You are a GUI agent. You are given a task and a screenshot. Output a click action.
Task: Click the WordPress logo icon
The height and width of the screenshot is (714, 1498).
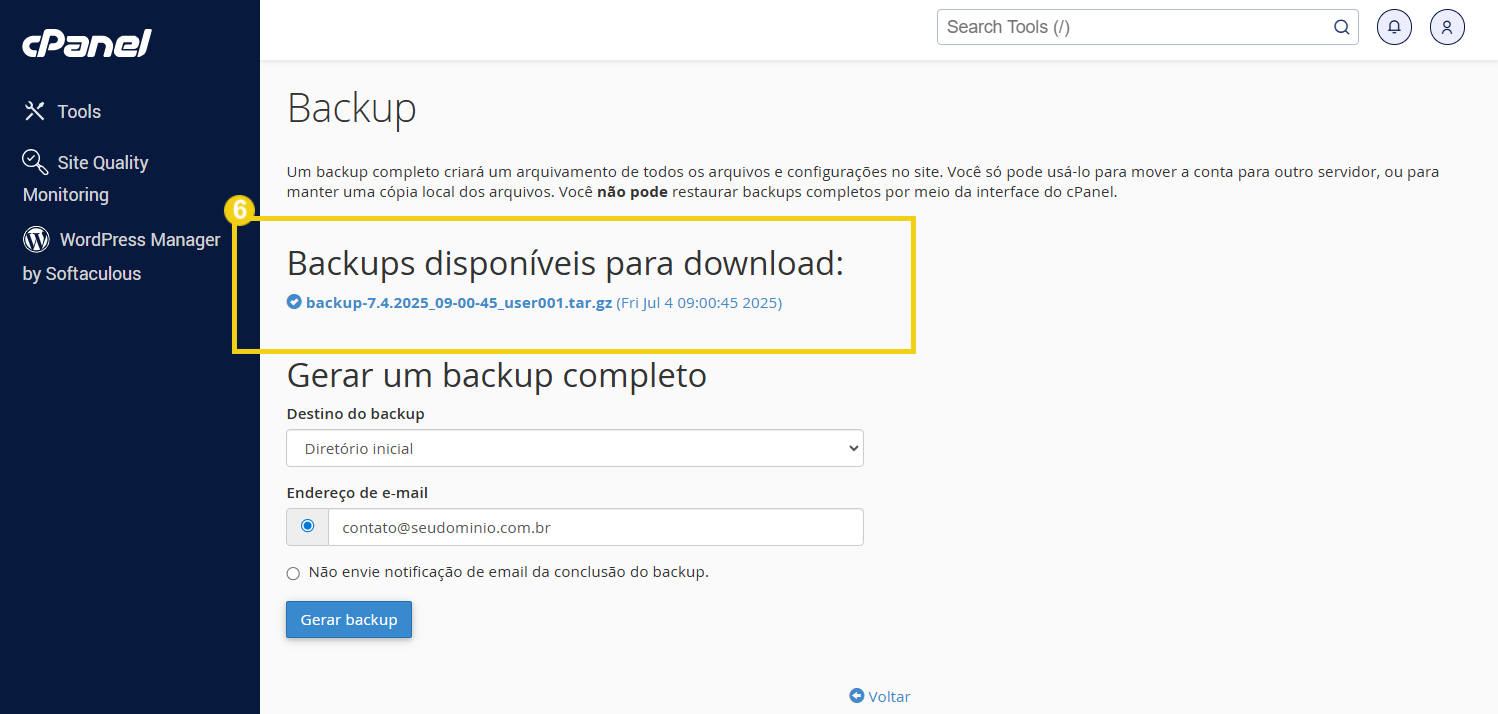point(36,239)
